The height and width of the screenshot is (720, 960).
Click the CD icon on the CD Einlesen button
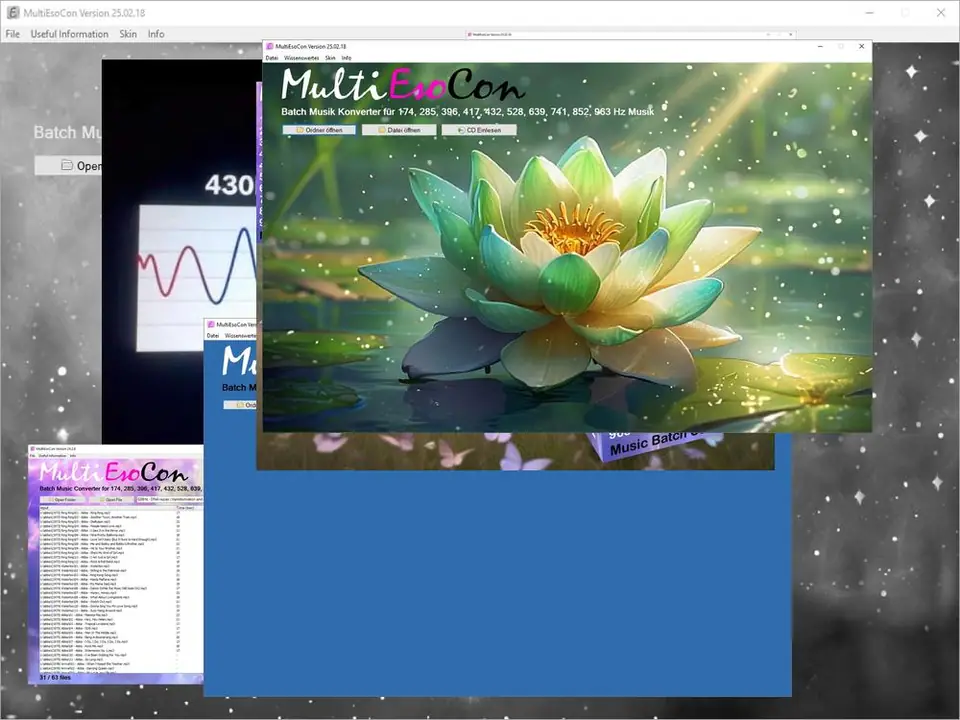tap(461, 130)
